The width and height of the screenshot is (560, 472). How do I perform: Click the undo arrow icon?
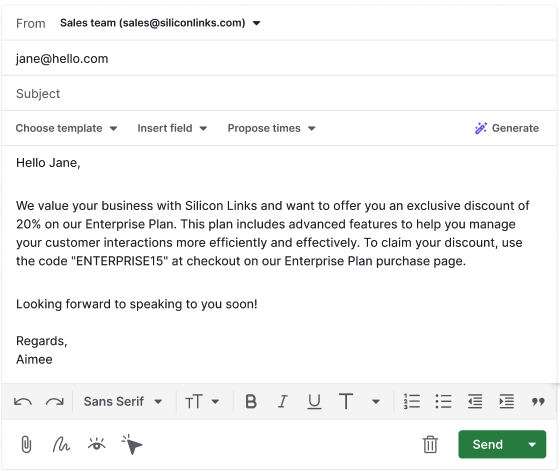coord(23,402)
